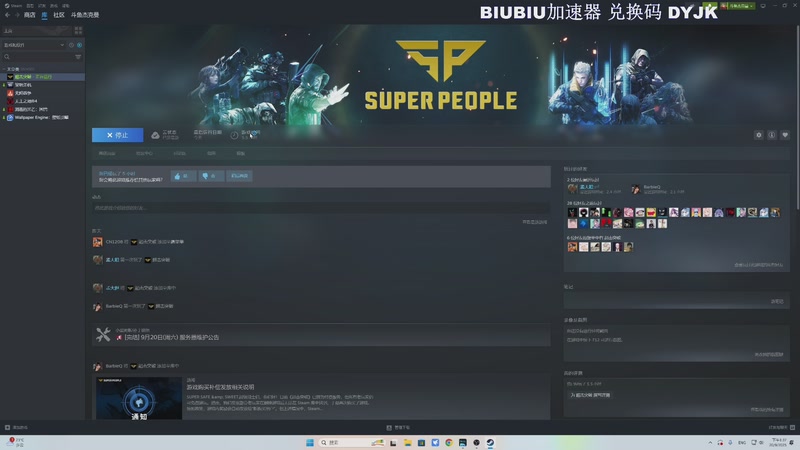Click the activity post input field
800x450 pixels.
click(x=320, y=208)
